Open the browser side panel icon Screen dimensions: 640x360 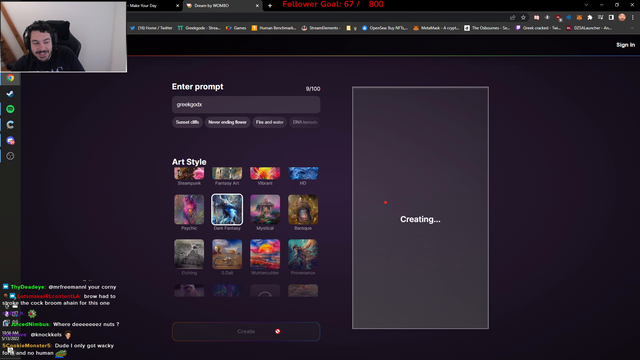coord(611,17)
